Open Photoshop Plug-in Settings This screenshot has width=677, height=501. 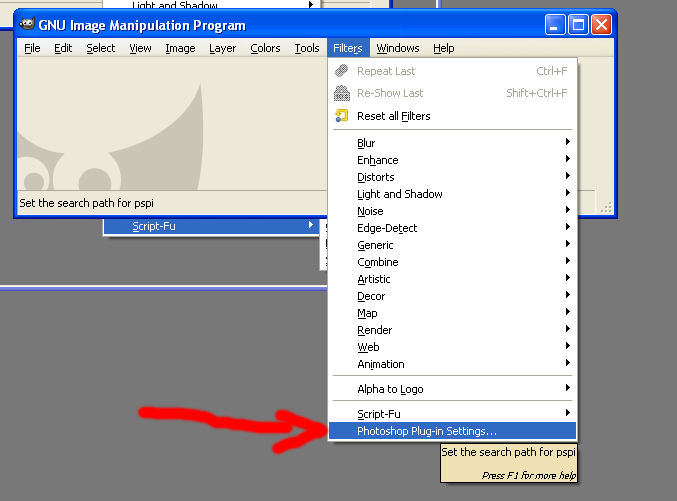[452, 431]
